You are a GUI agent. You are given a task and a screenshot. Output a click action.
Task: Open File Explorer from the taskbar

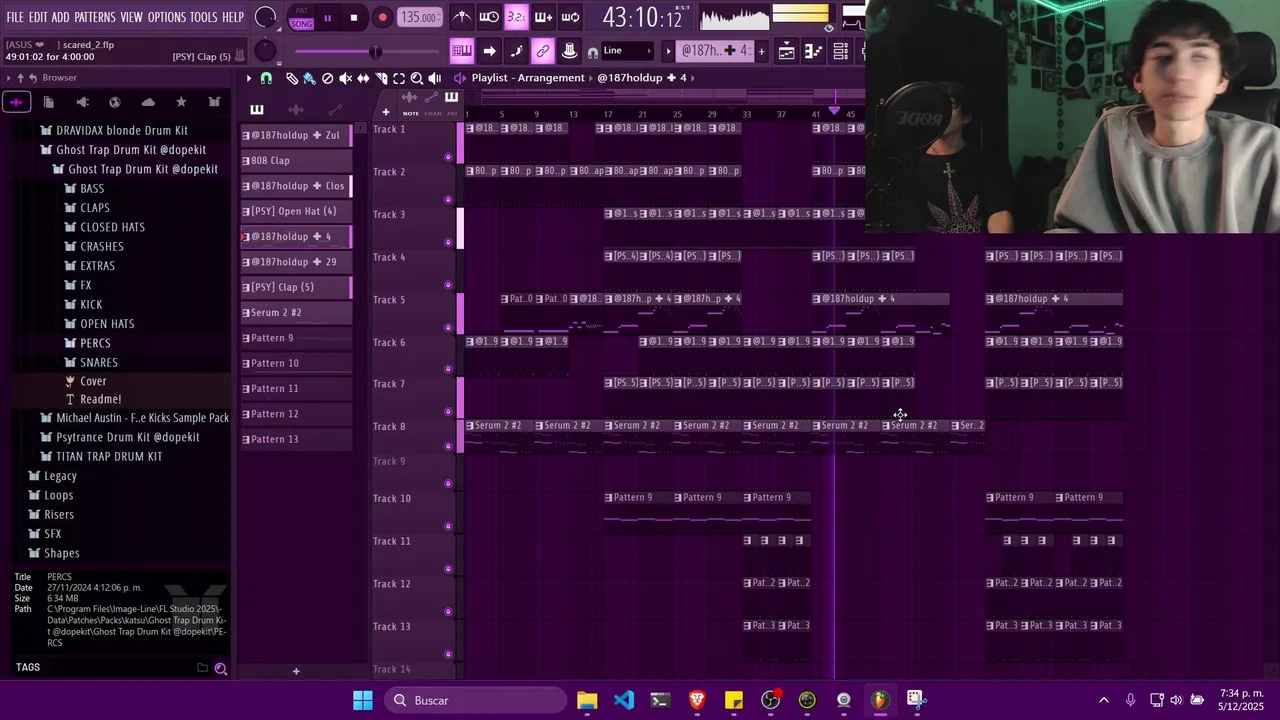coord(587,700)
